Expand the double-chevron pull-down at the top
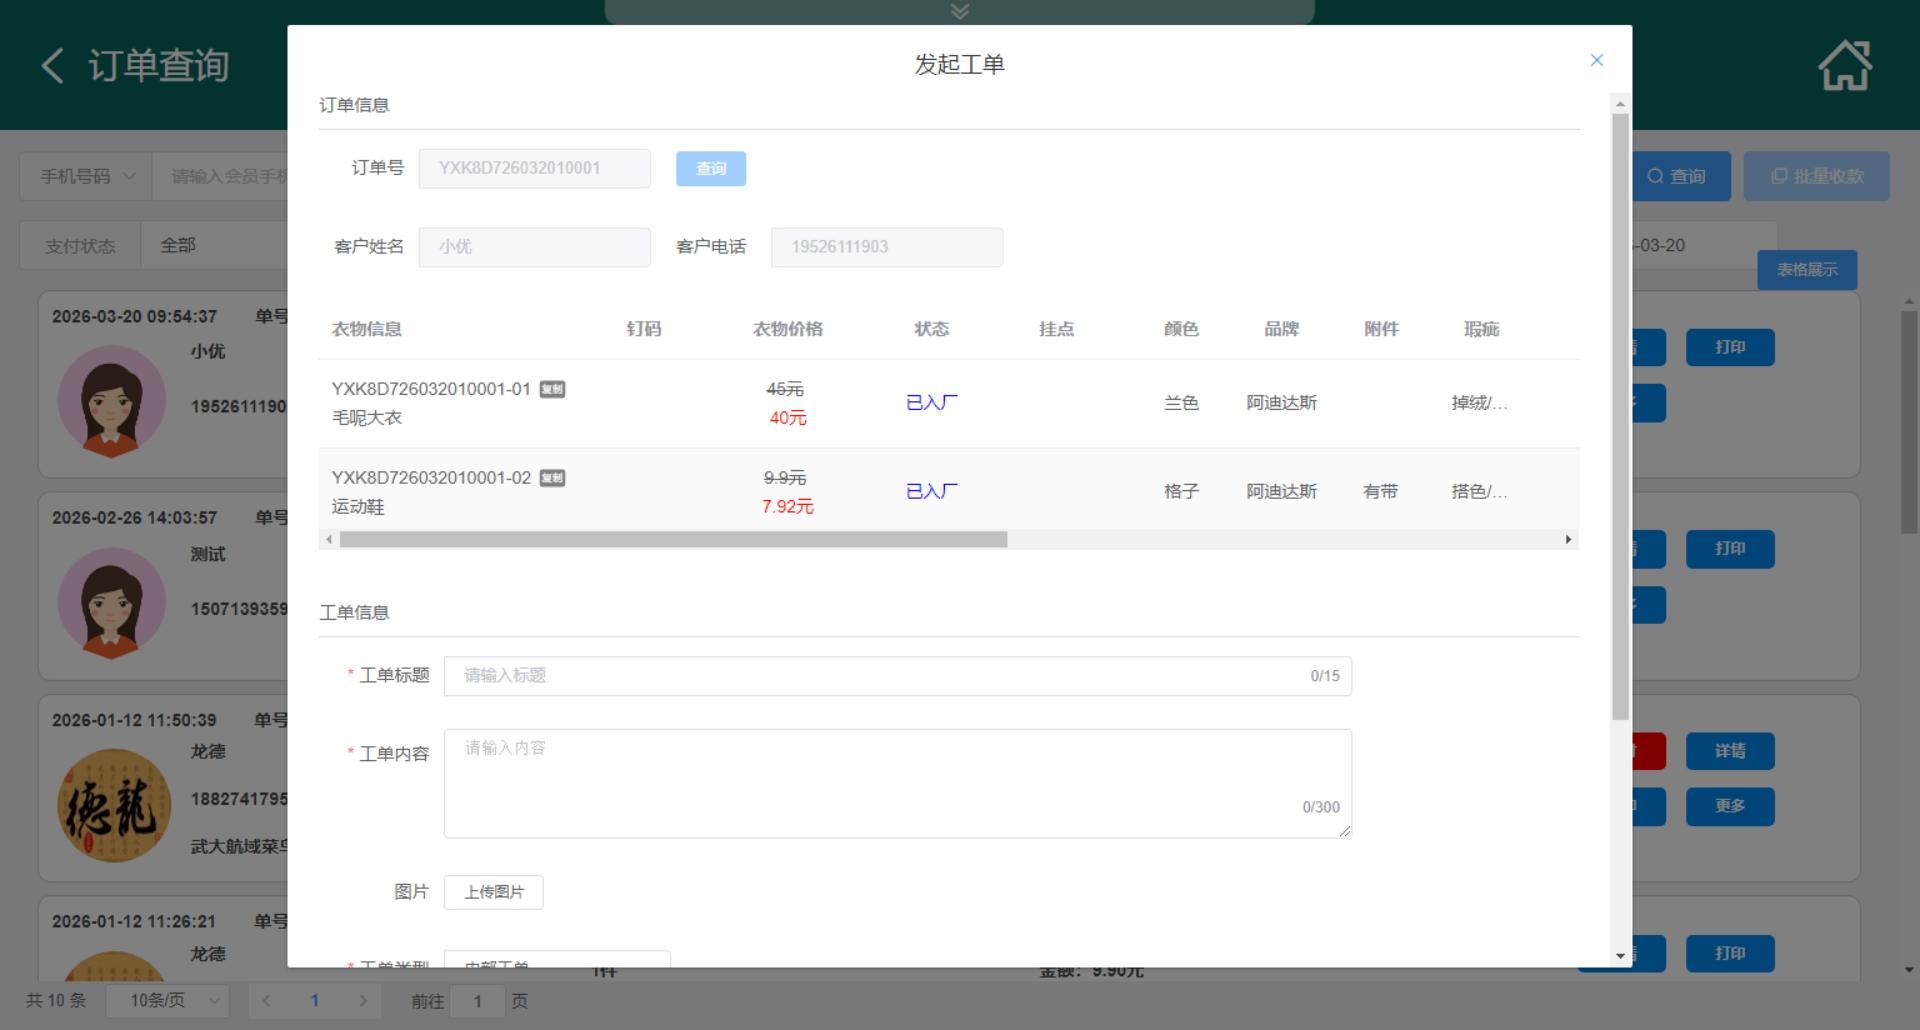 (959, 11)
